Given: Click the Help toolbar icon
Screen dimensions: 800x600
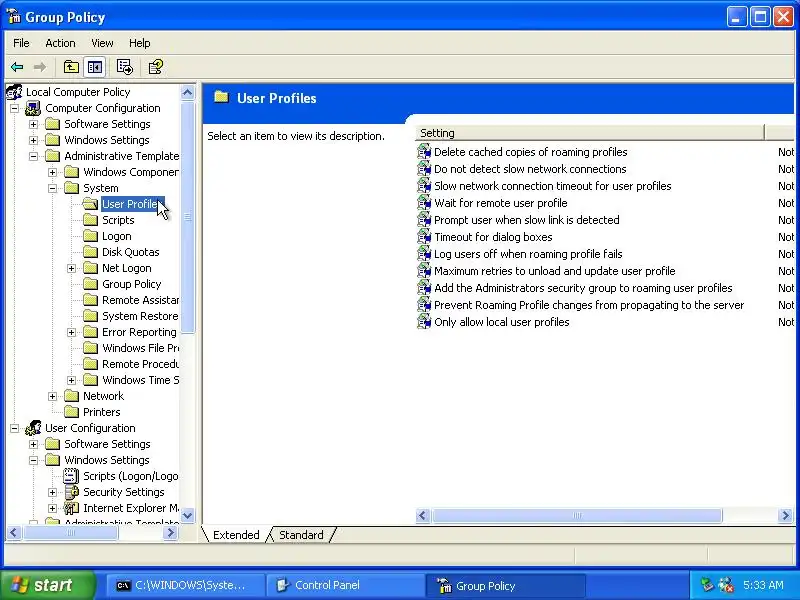Looking at the screenshot, I should tap(155, 67).
